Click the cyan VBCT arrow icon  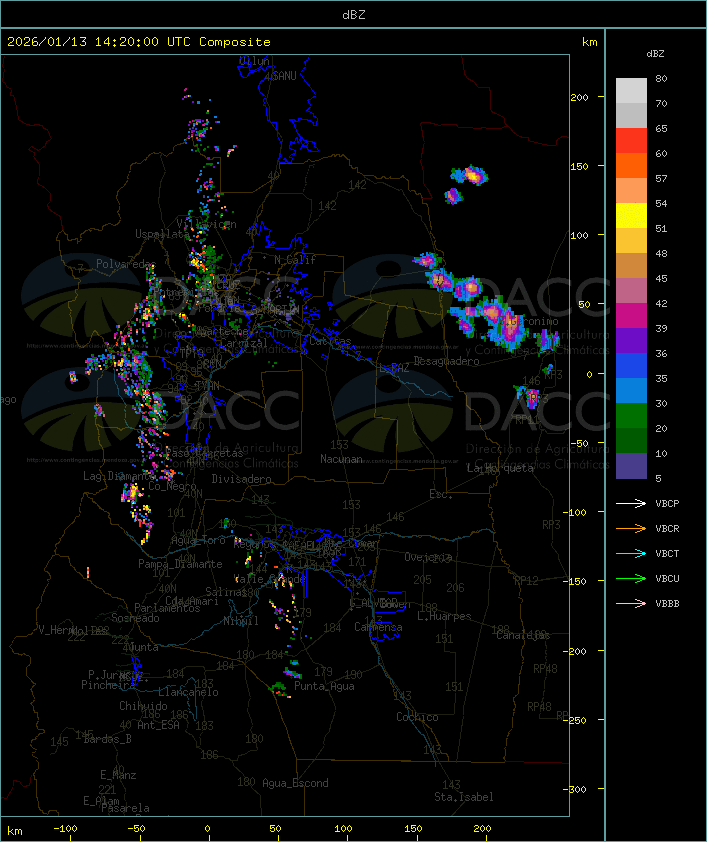pyautogui.click(x=631, y=554)
